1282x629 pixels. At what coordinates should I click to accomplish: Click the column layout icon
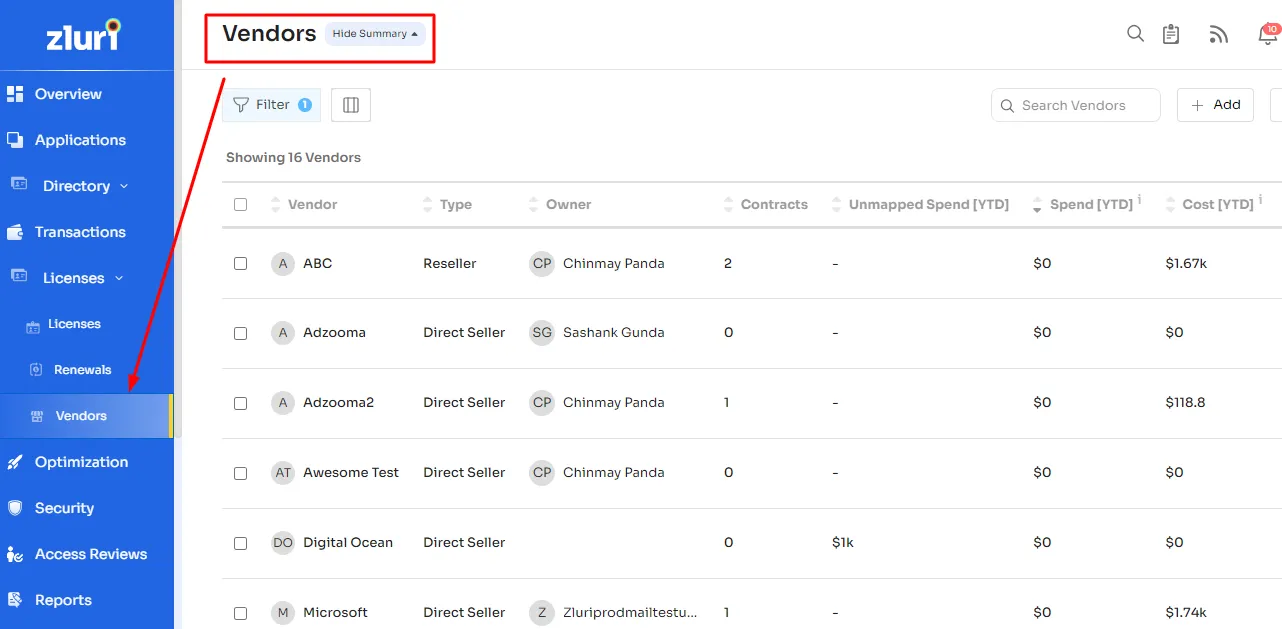(351, 105)
